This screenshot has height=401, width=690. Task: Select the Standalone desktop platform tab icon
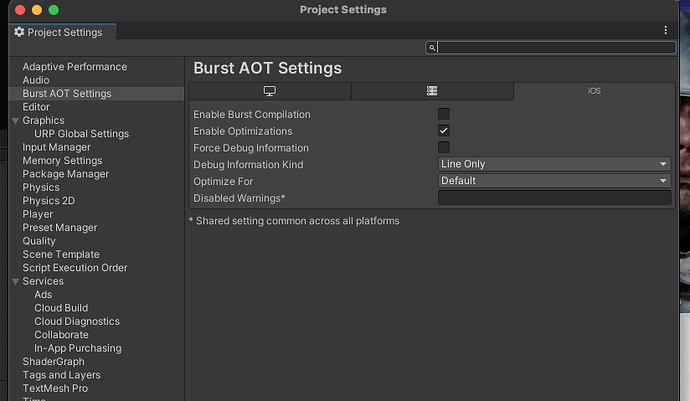click(269, 91)
